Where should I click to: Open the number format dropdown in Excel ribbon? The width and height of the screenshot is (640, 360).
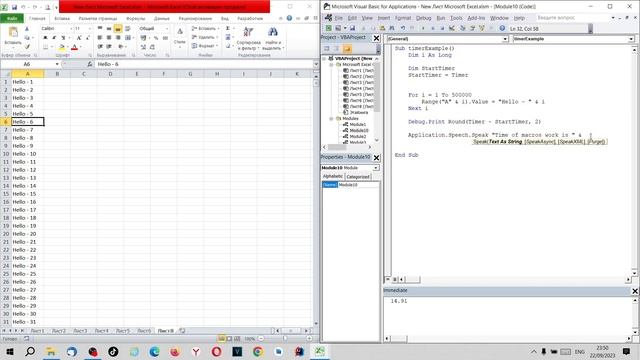pyautogui.click(x=167, y=28)
